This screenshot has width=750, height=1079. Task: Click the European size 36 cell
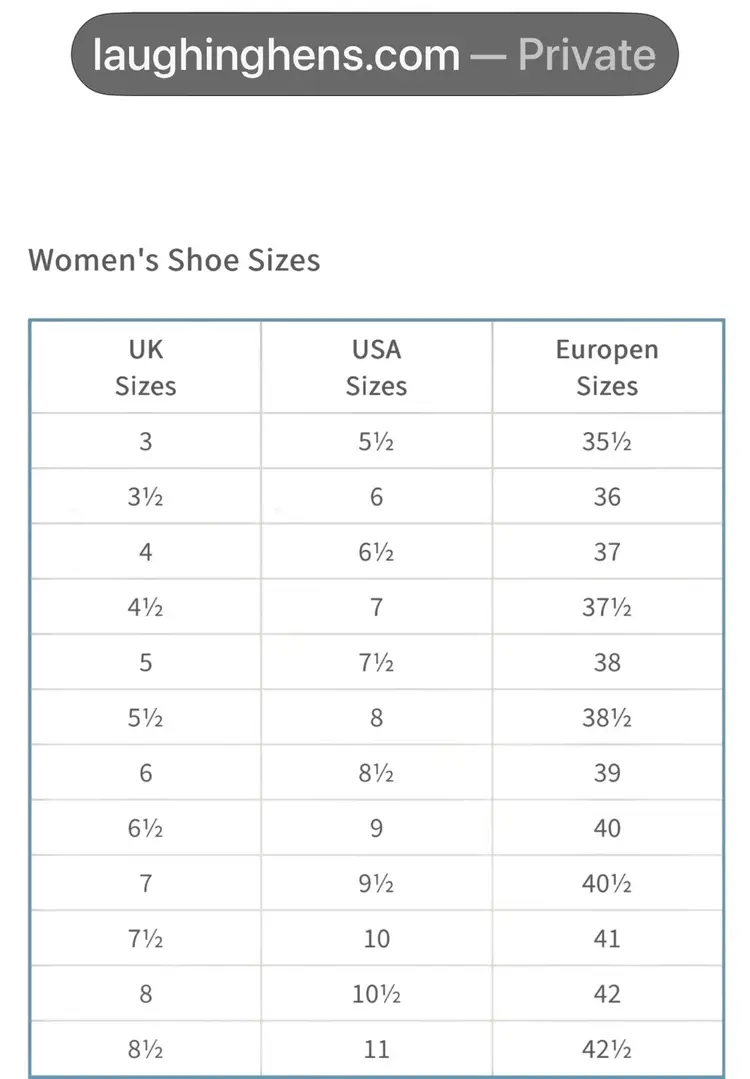607,497
